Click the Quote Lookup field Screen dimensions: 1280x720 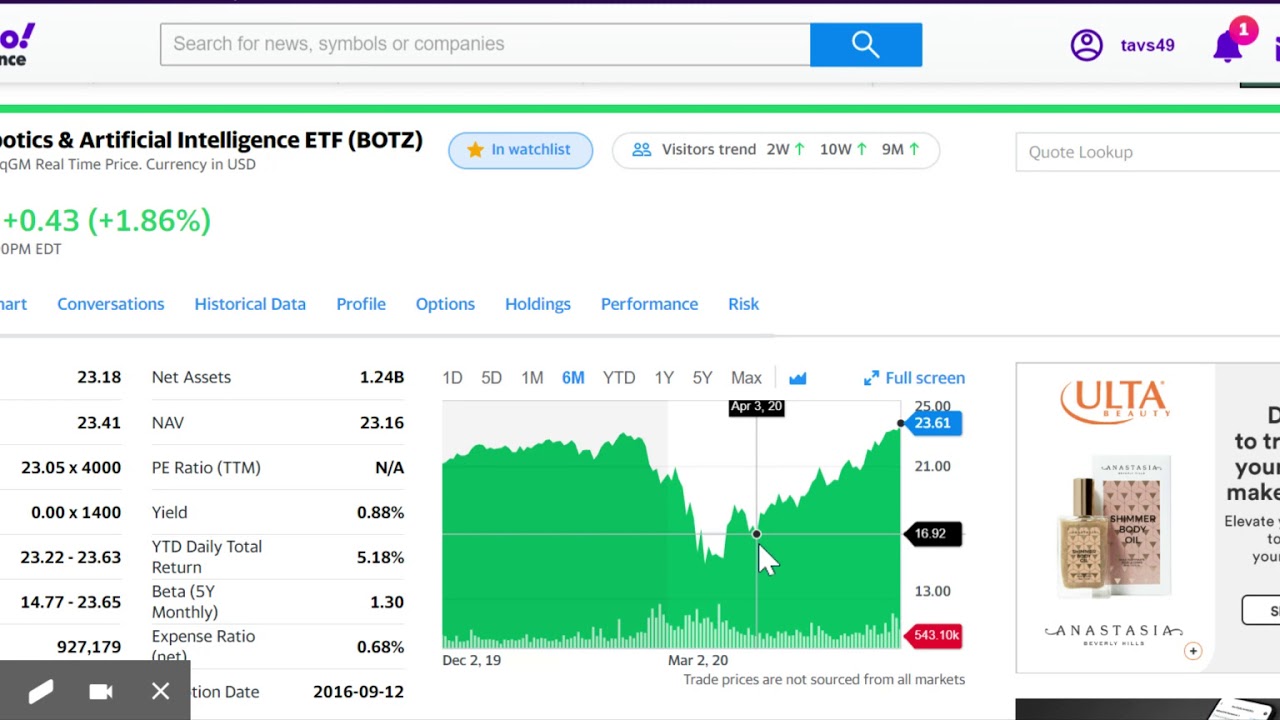click(1148, 152)
